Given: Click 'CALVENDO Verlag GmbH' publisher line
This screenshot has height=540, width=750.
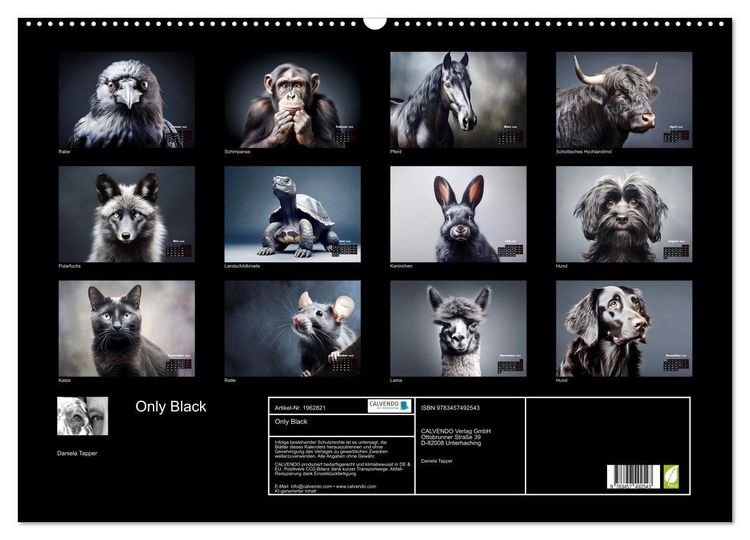Looking at the screenshot, I should tap(456, 431).
